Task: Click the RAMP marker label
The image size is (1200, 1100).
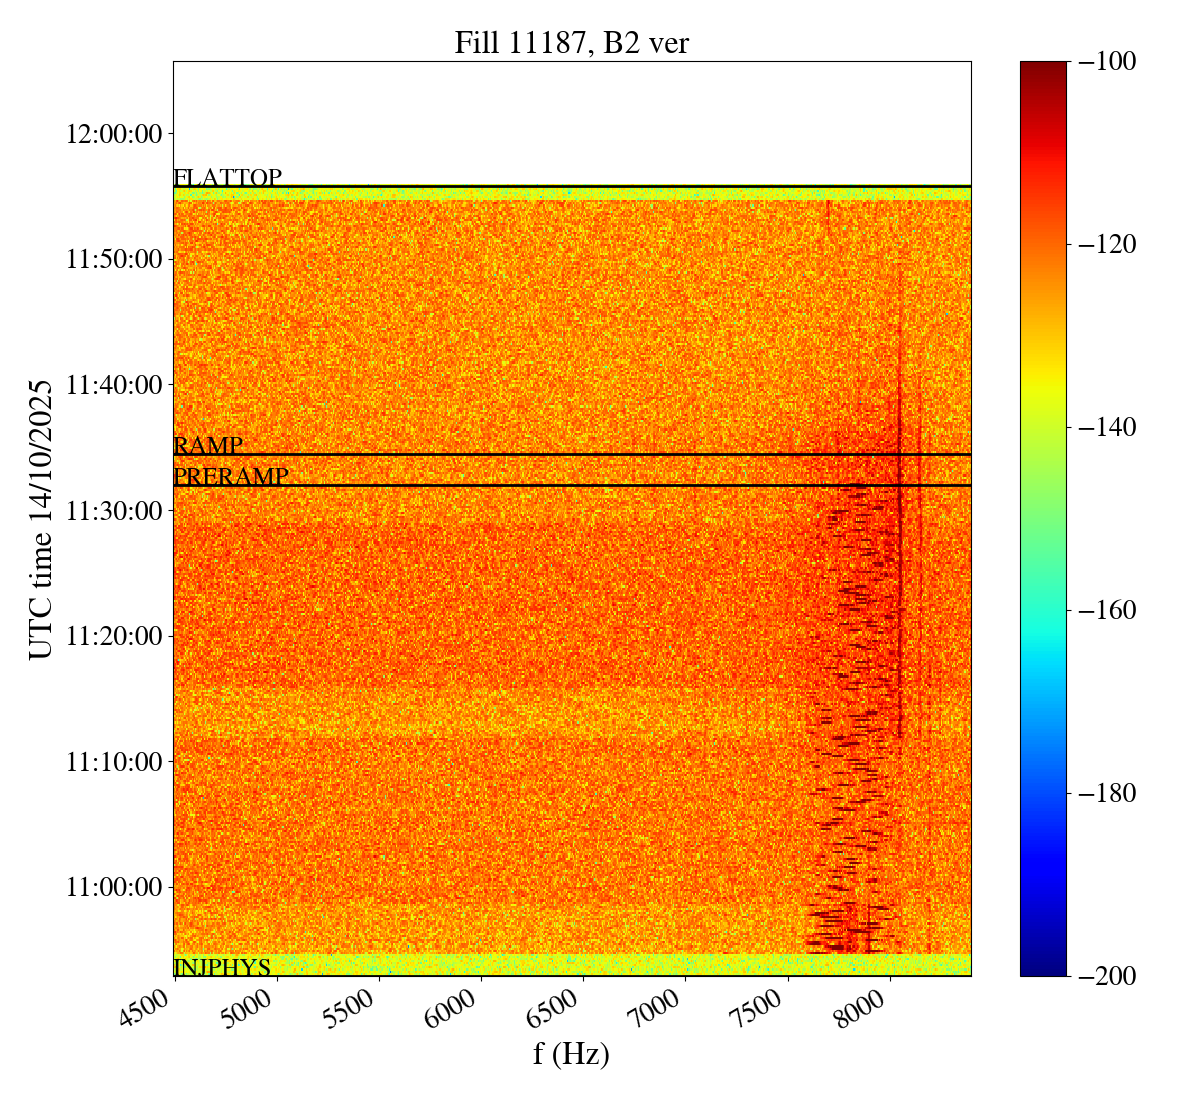Action: coord(208,446)
